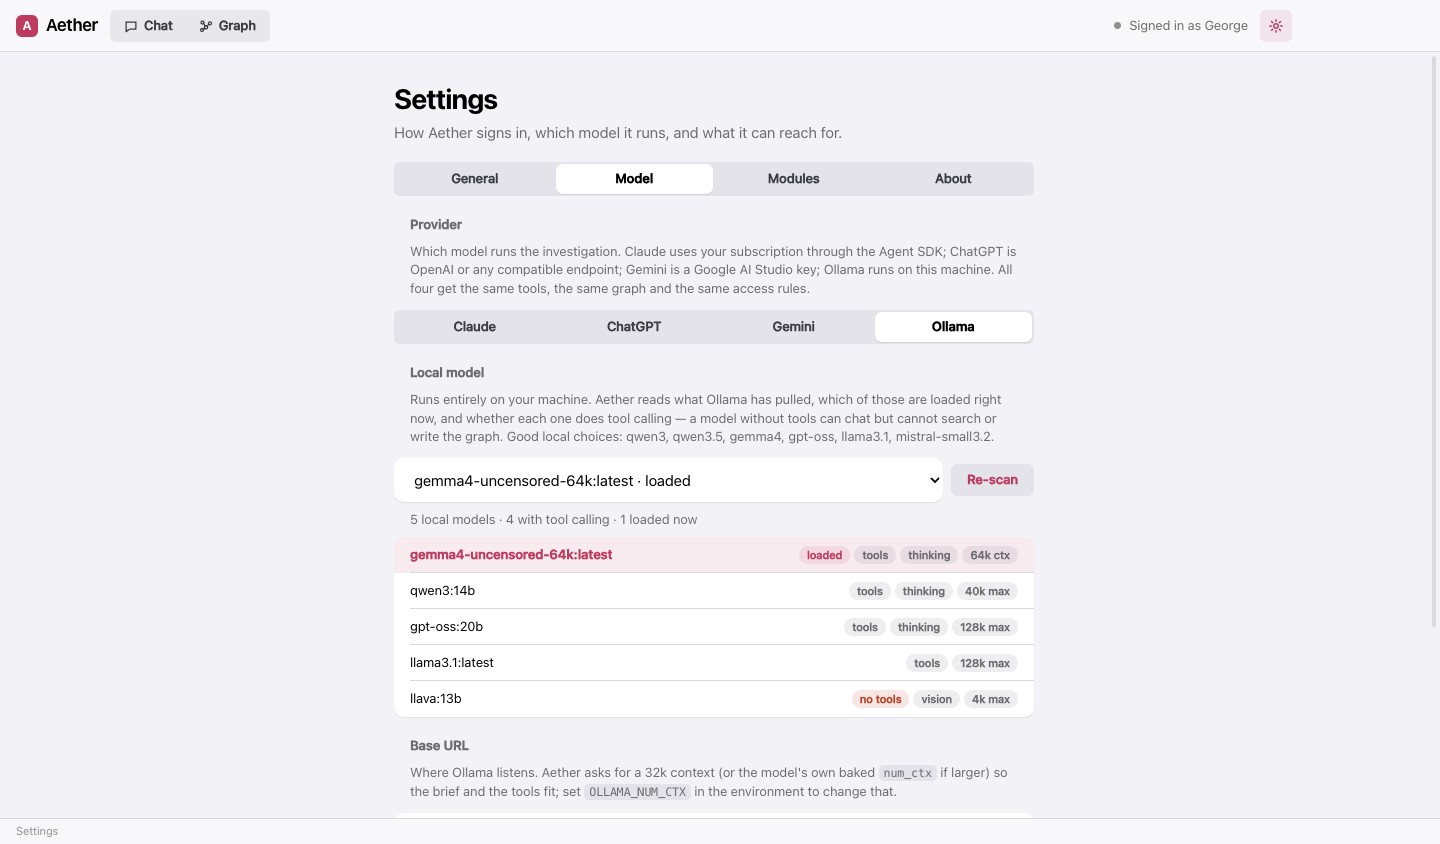Select Claude as the provider
Image resolution: width=1440 pixels, height=844 pixels.
475,327
